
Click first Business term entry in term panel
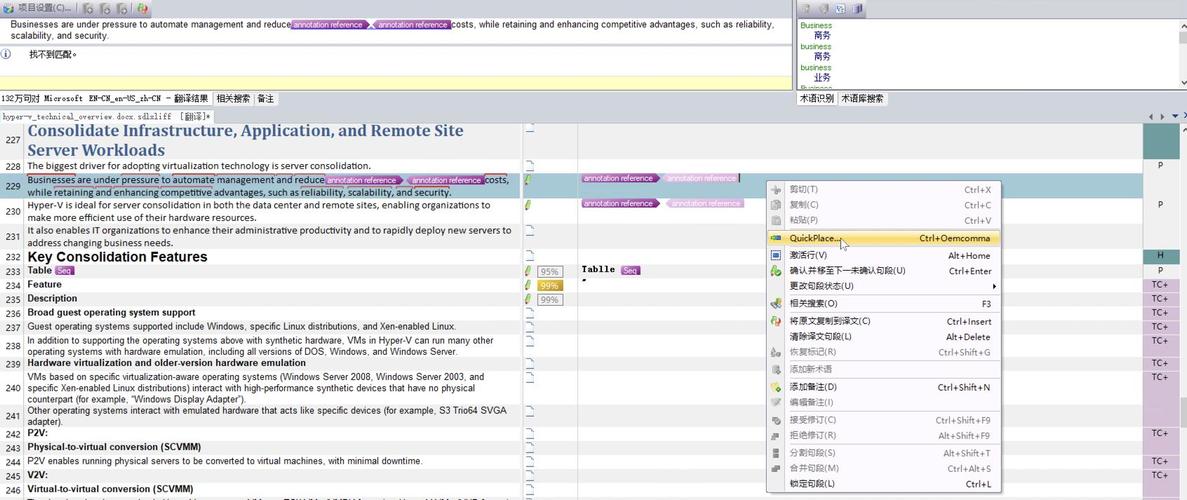[x=816, y=26]
